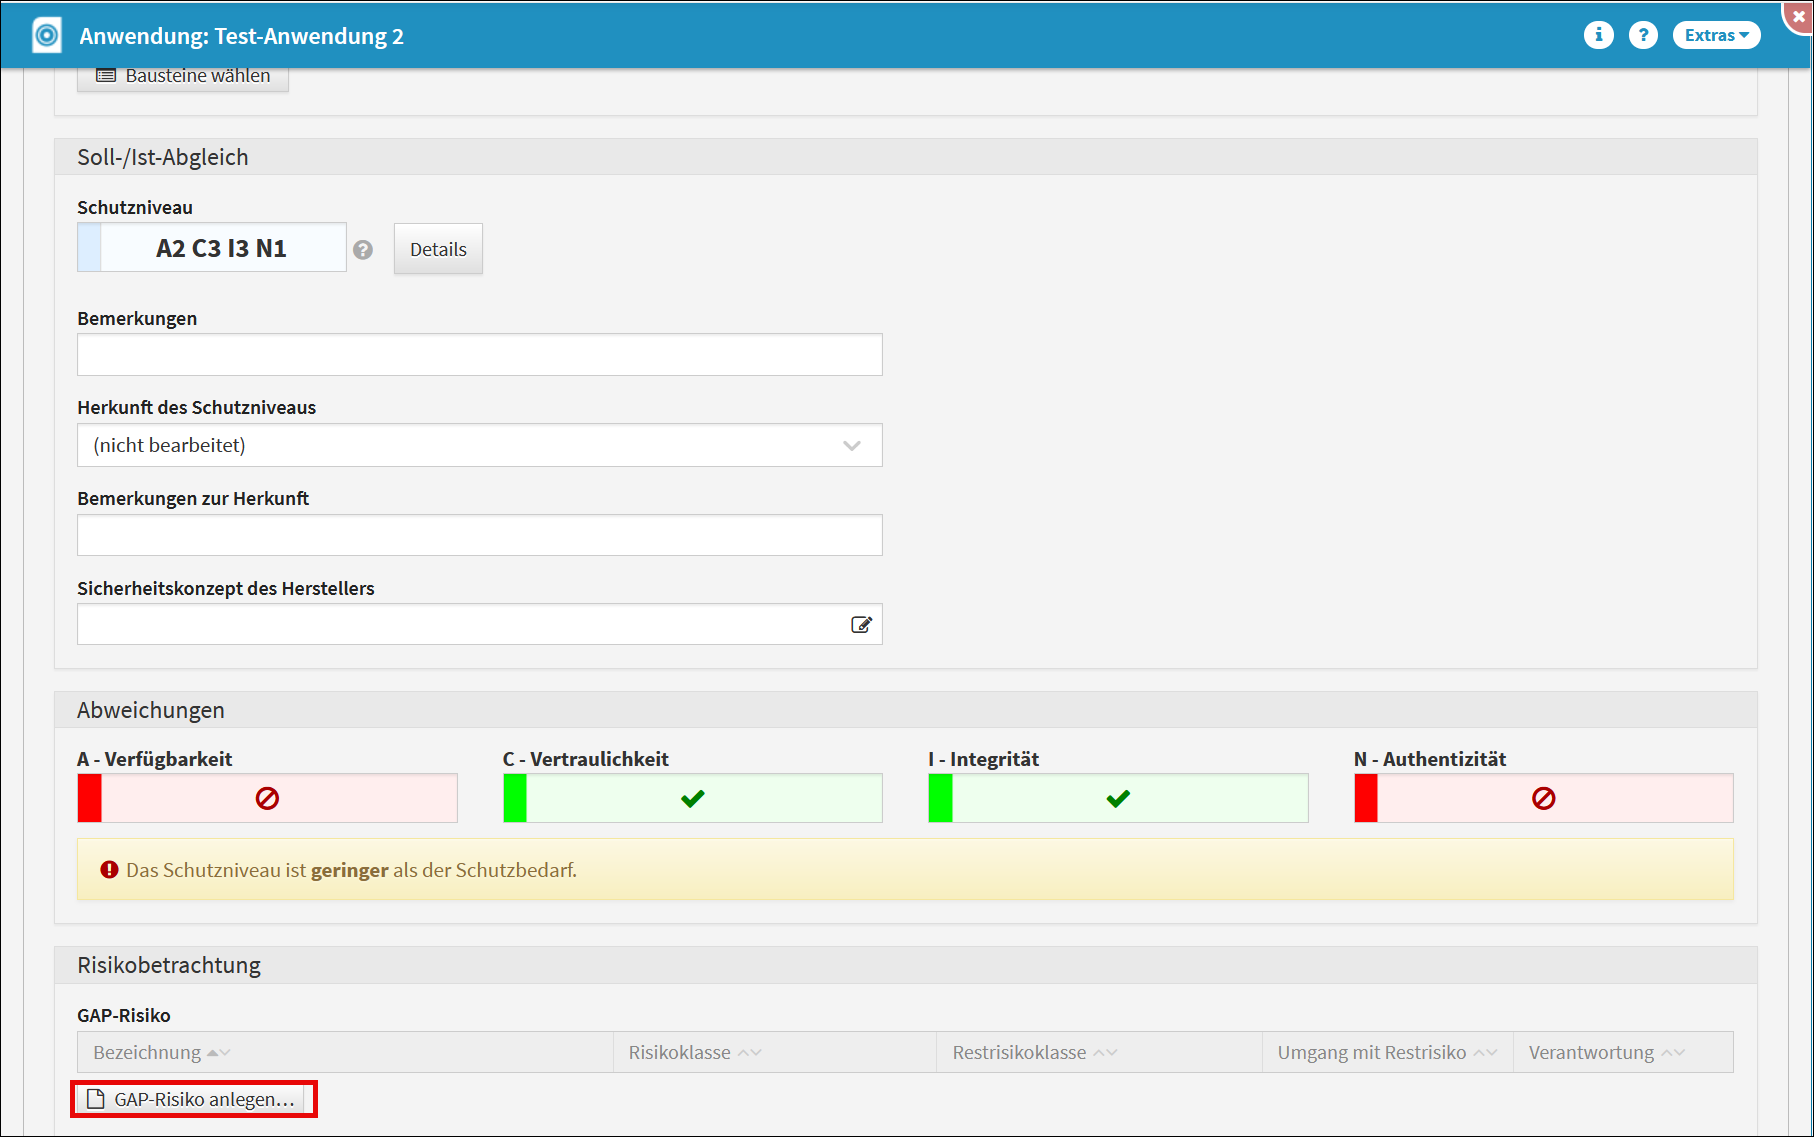This screenshot has height=1137, width=1814.
Task: Click the prohibited icon under N - Authentizität
Action: pyautogui.click(x=1543, y=798)
